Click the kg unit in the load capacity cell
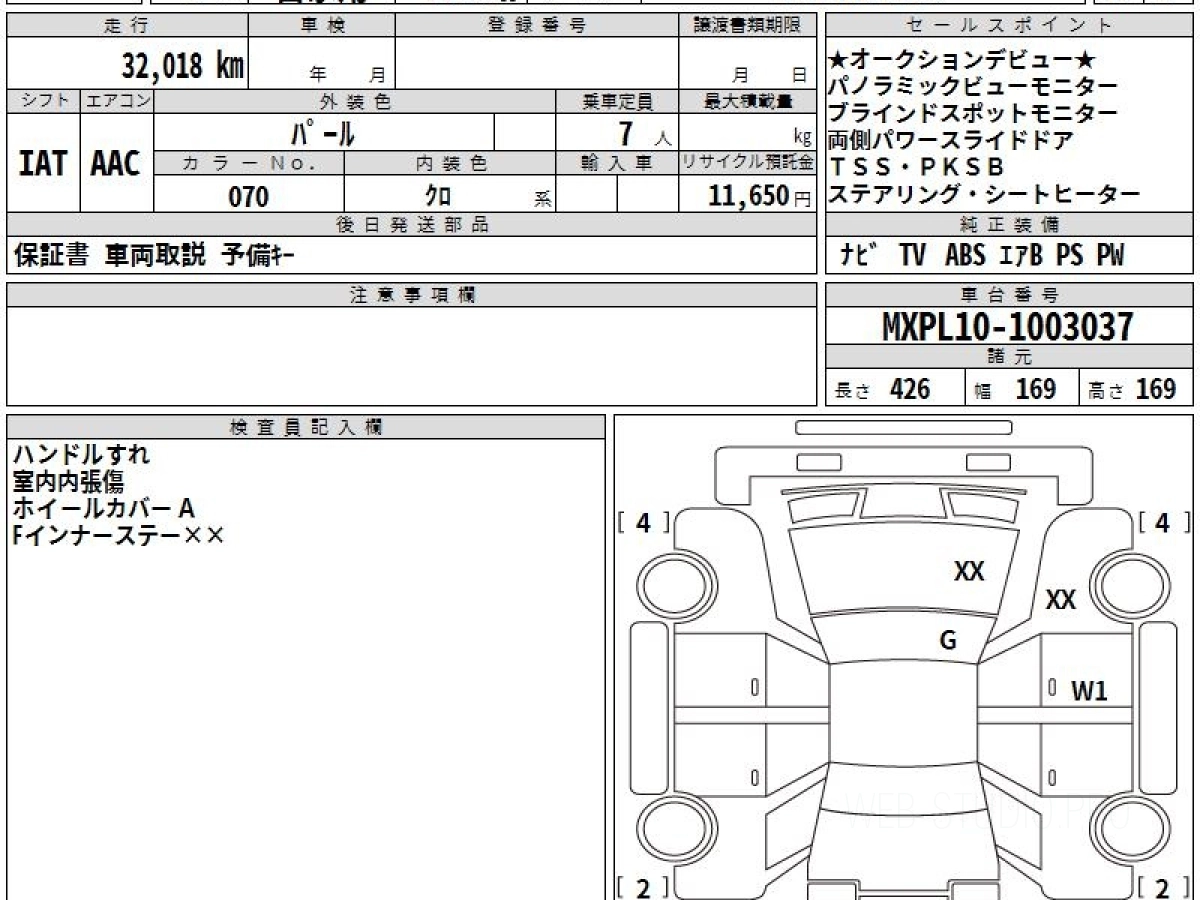1200x900 pixels. click(802, 138)
